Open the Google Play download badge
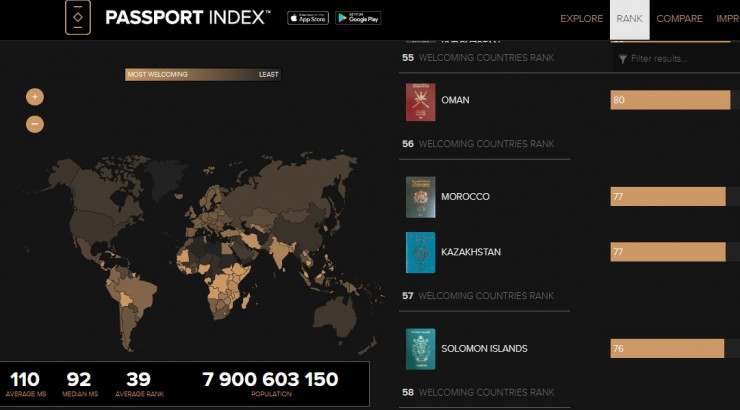Image resolution: width=740 pixels, height=410 pixels. (x=357, y=18)
